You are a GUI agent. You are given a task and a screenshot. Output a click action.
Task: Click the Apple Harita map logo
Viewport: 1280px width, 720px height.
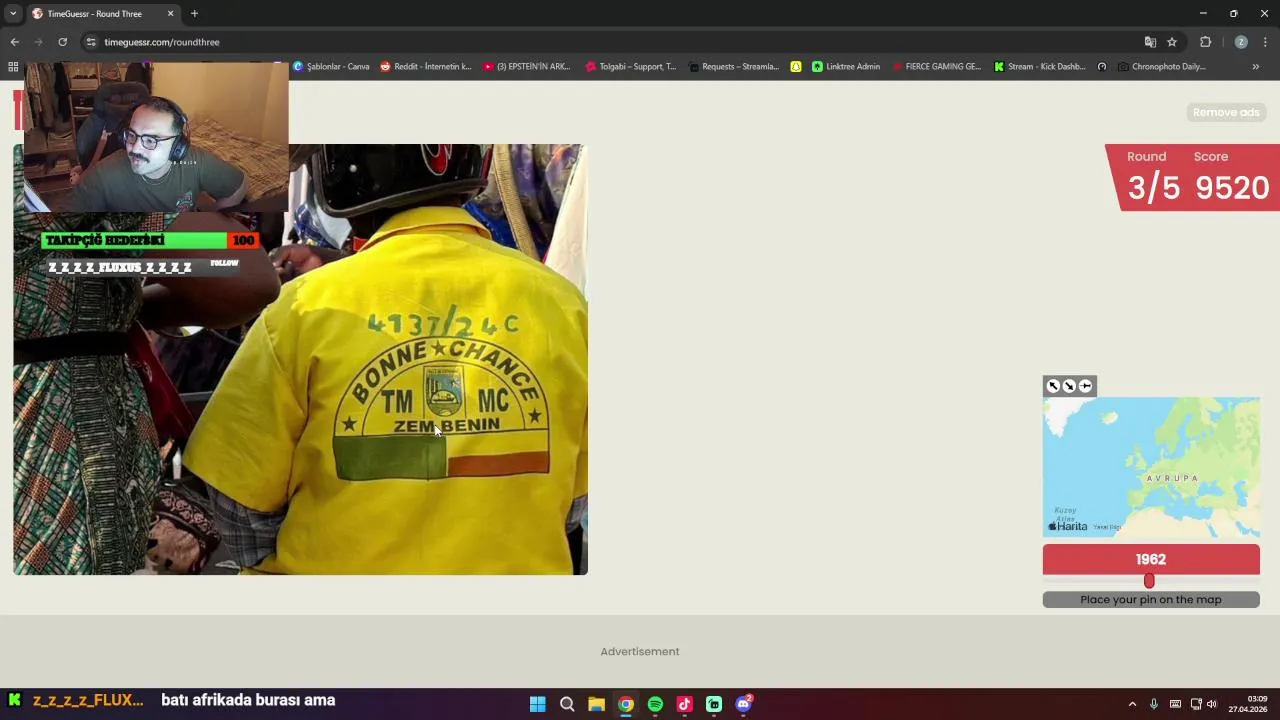pos(1068,526)
